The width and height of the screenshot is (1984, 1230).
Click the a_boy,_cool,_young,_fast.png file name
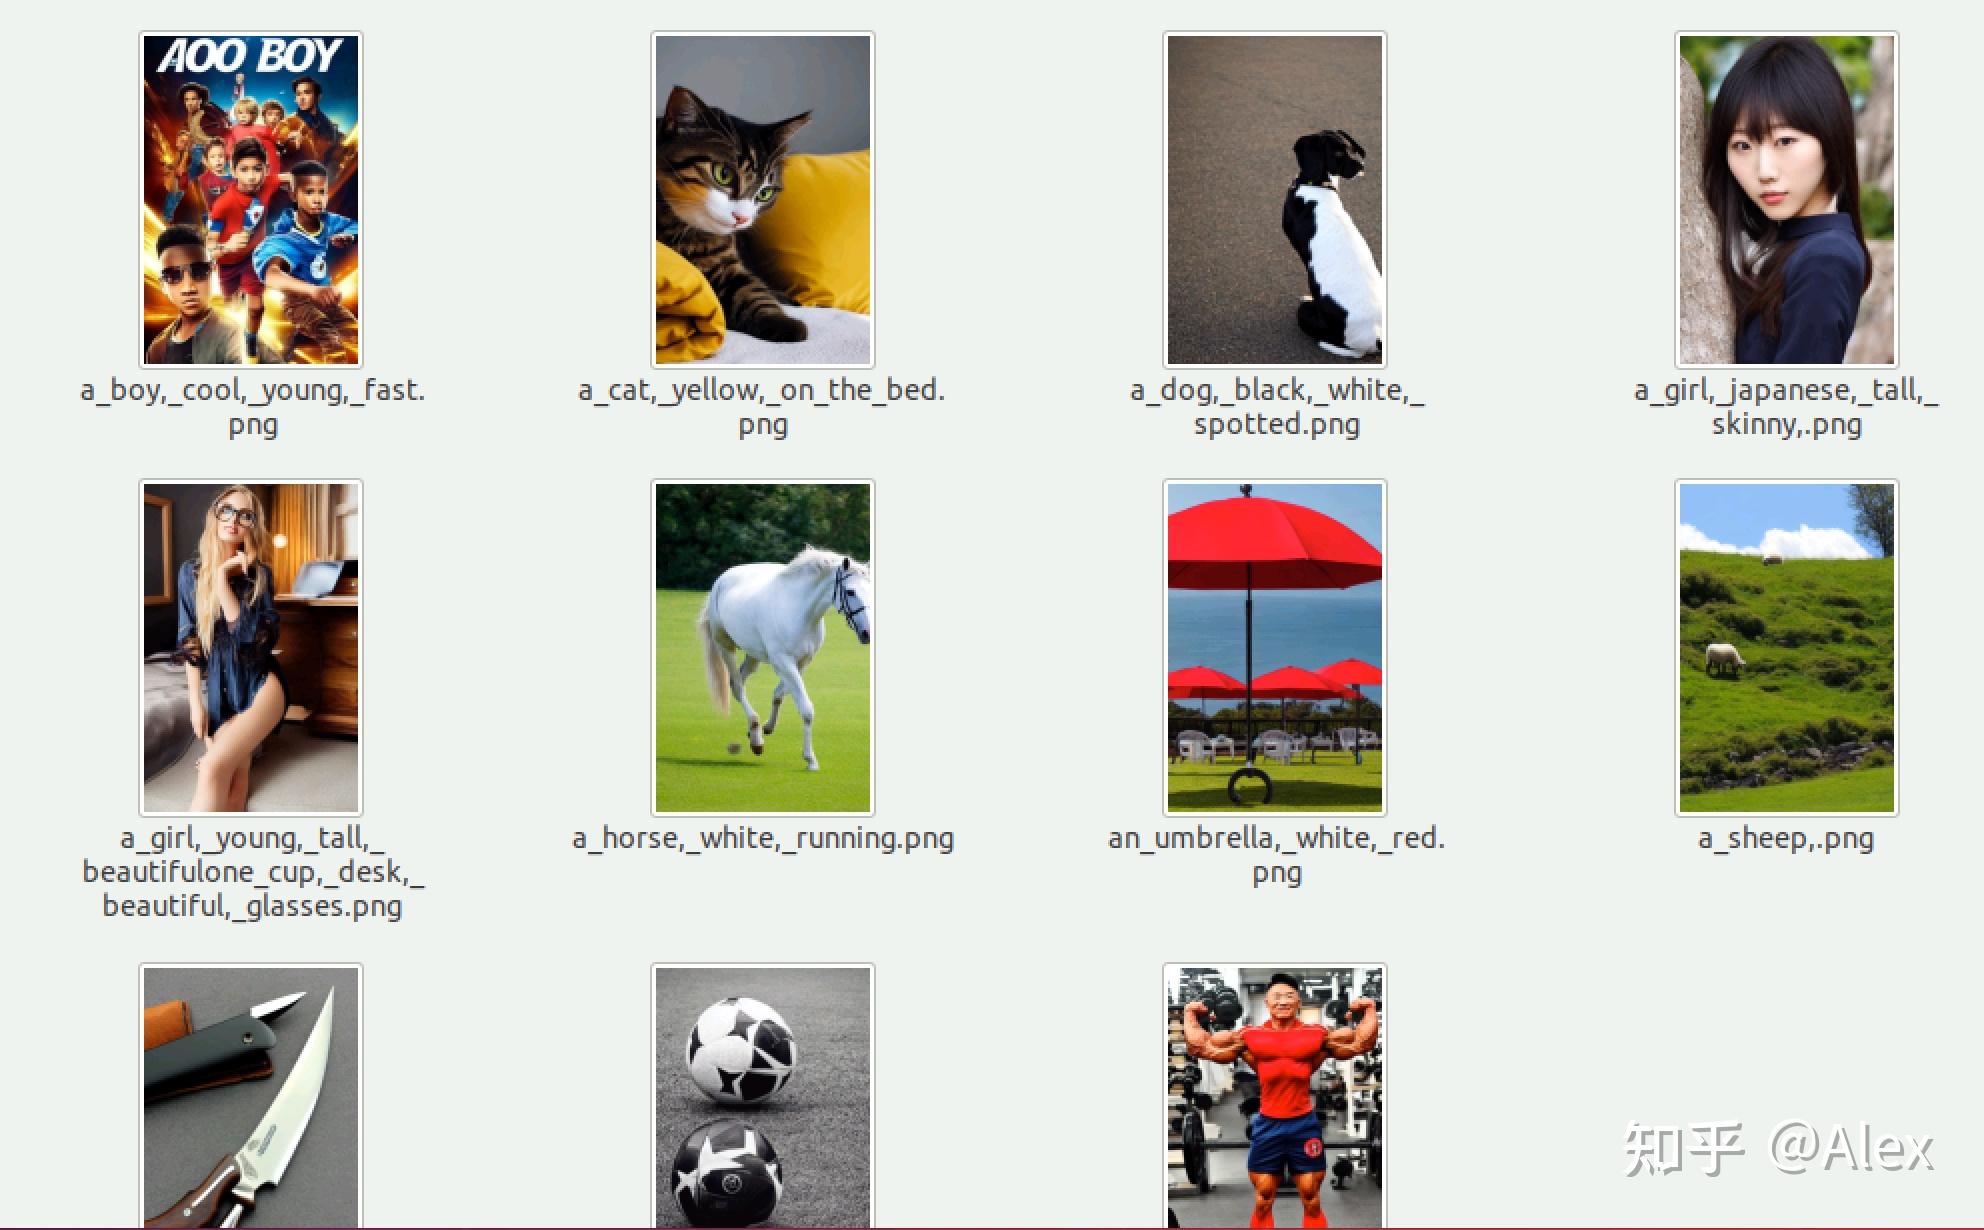[x=253, y=407]
